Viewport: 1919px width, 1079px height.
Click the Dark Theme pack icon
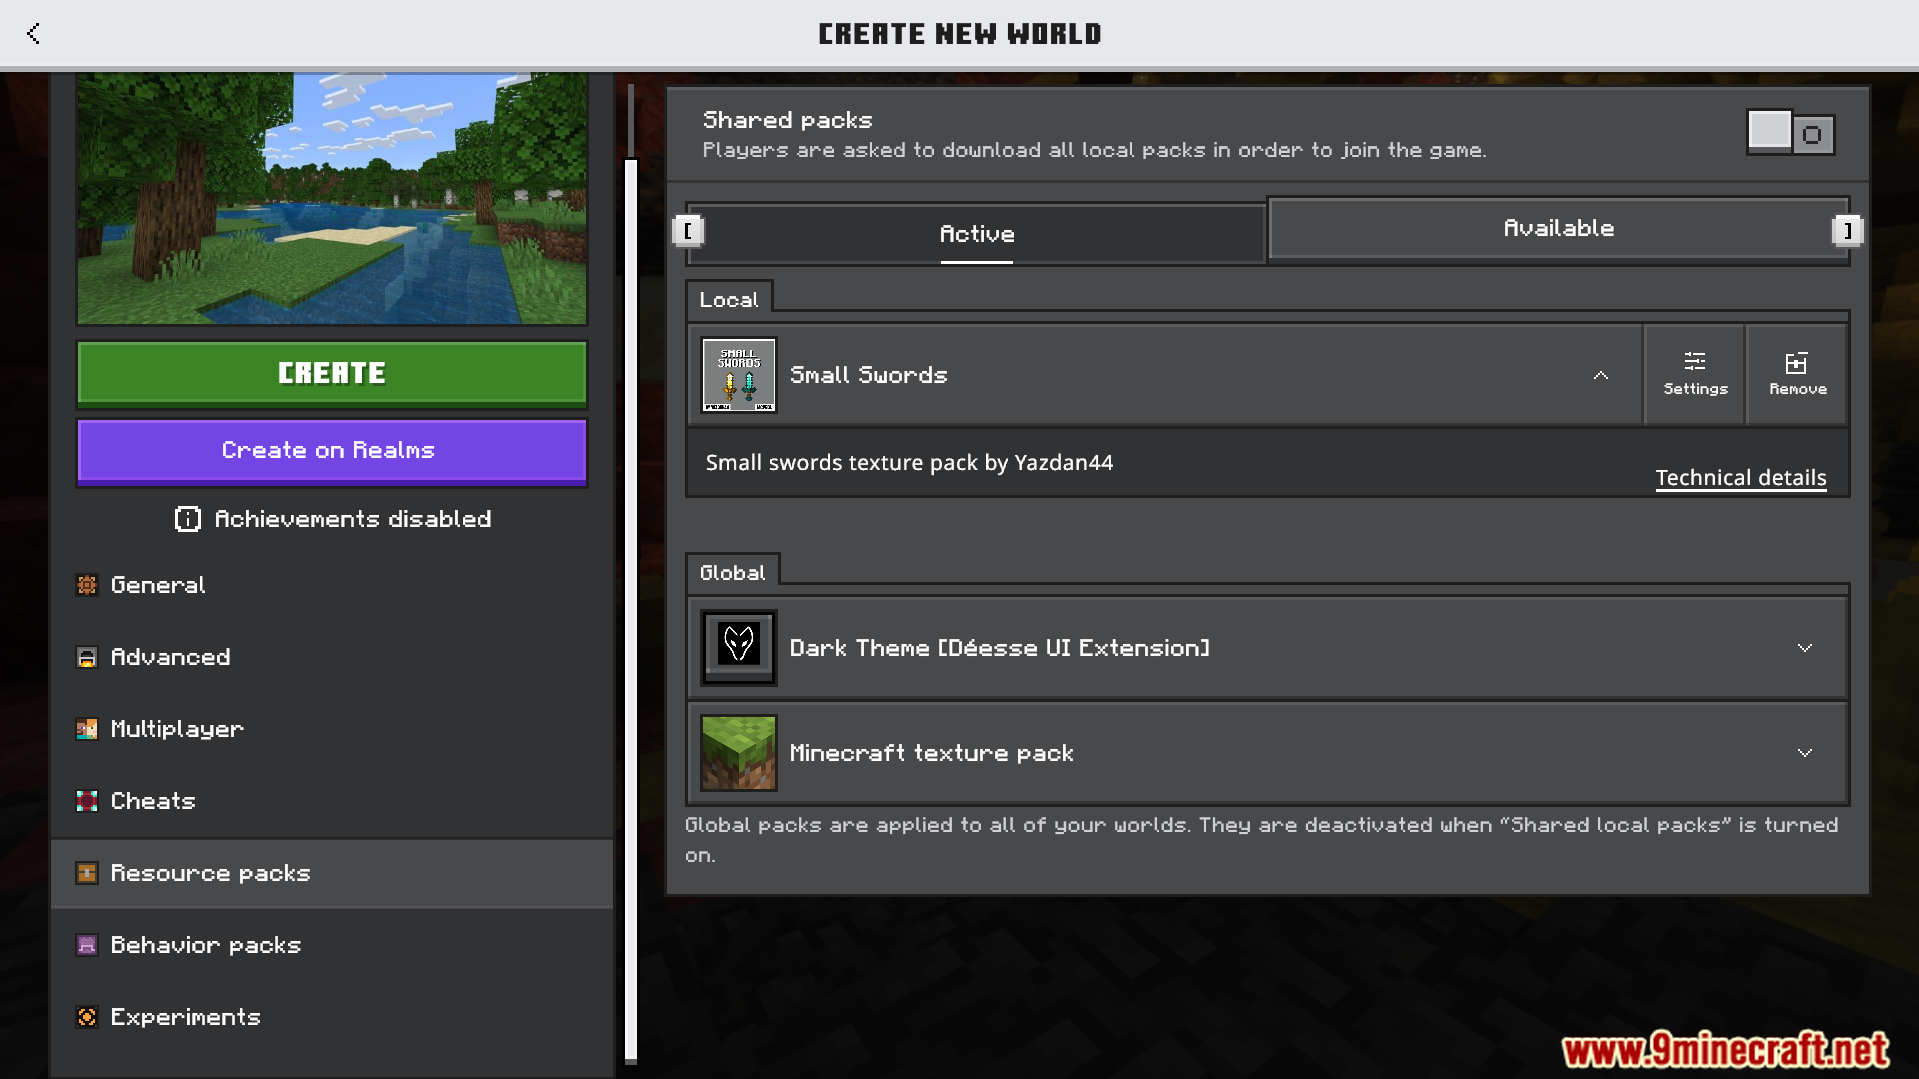click(x=739, y=648)
